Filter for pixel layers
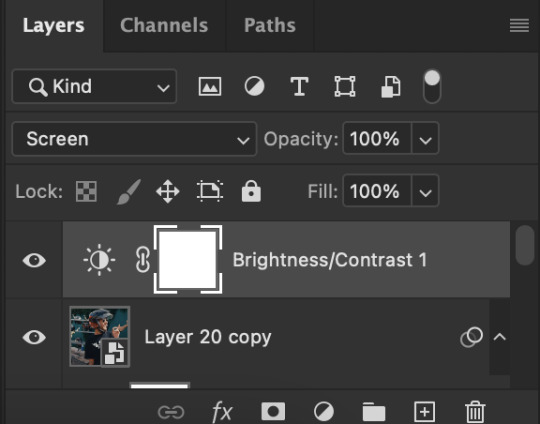 point(210,86)
